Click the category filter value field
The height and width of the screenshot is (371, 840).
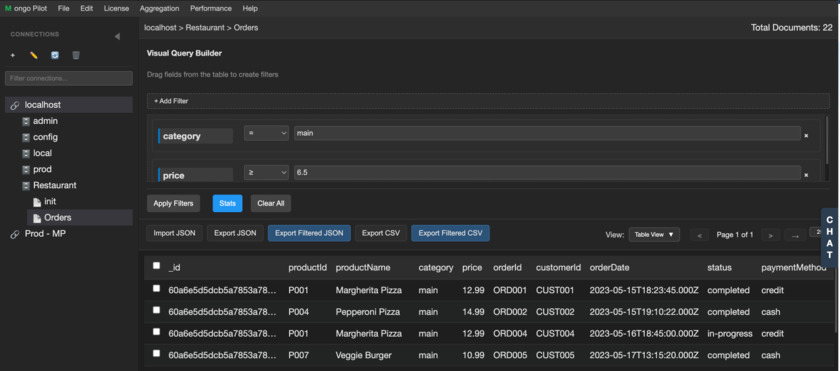547,133
